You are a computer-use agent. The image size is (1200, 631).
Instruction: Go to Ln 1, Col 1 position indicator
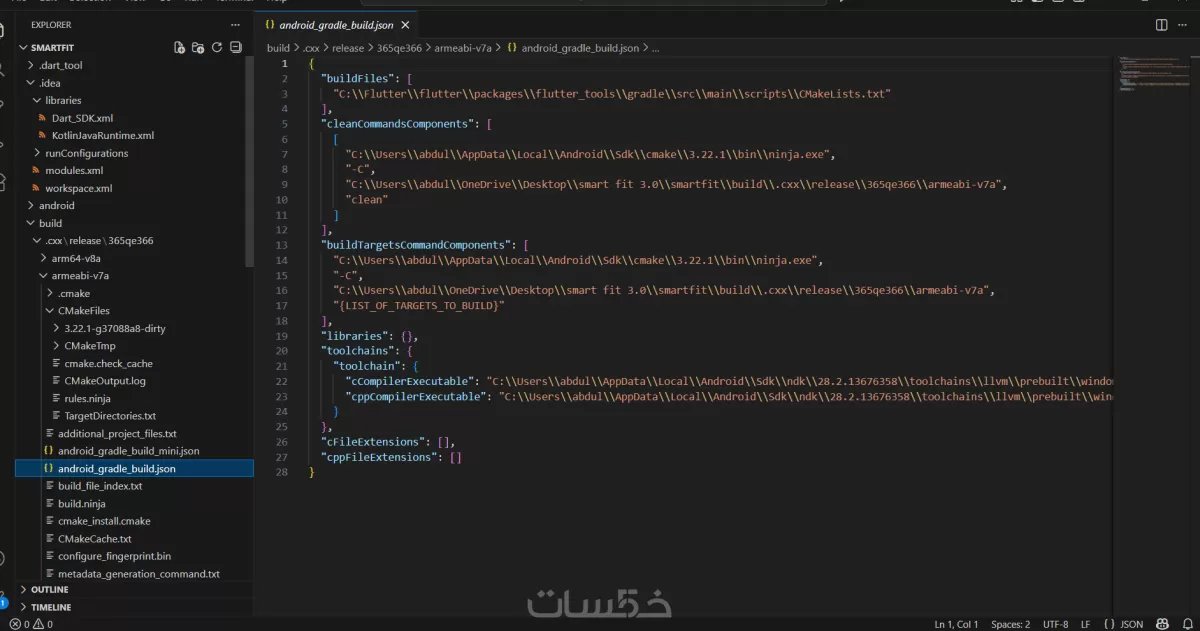coord(956,623)
